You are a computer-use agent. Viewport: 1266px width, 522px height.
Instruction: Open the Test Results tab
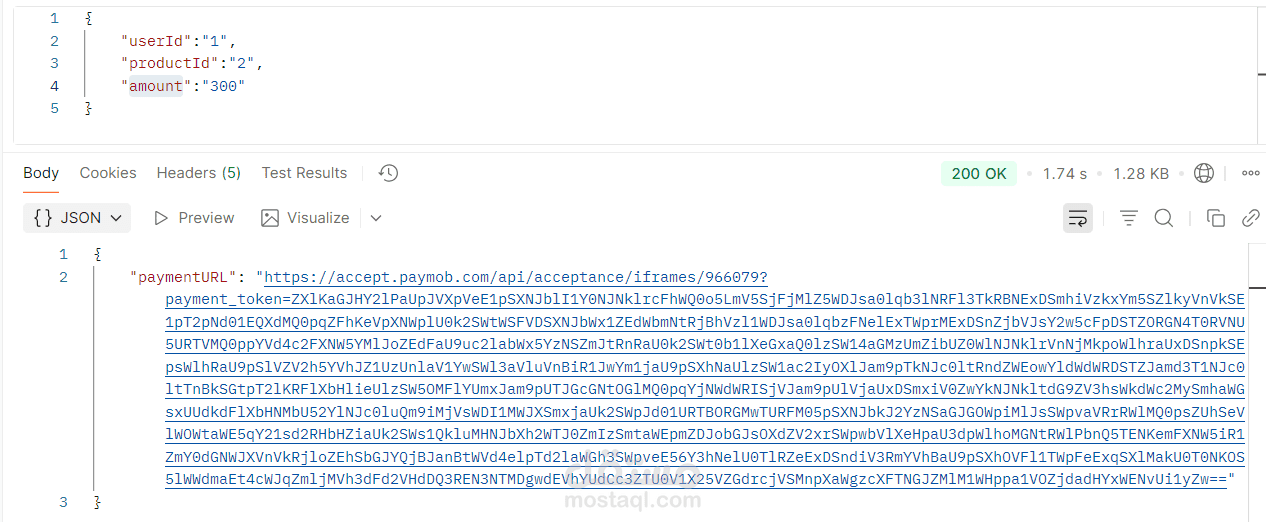pos(304,173)
